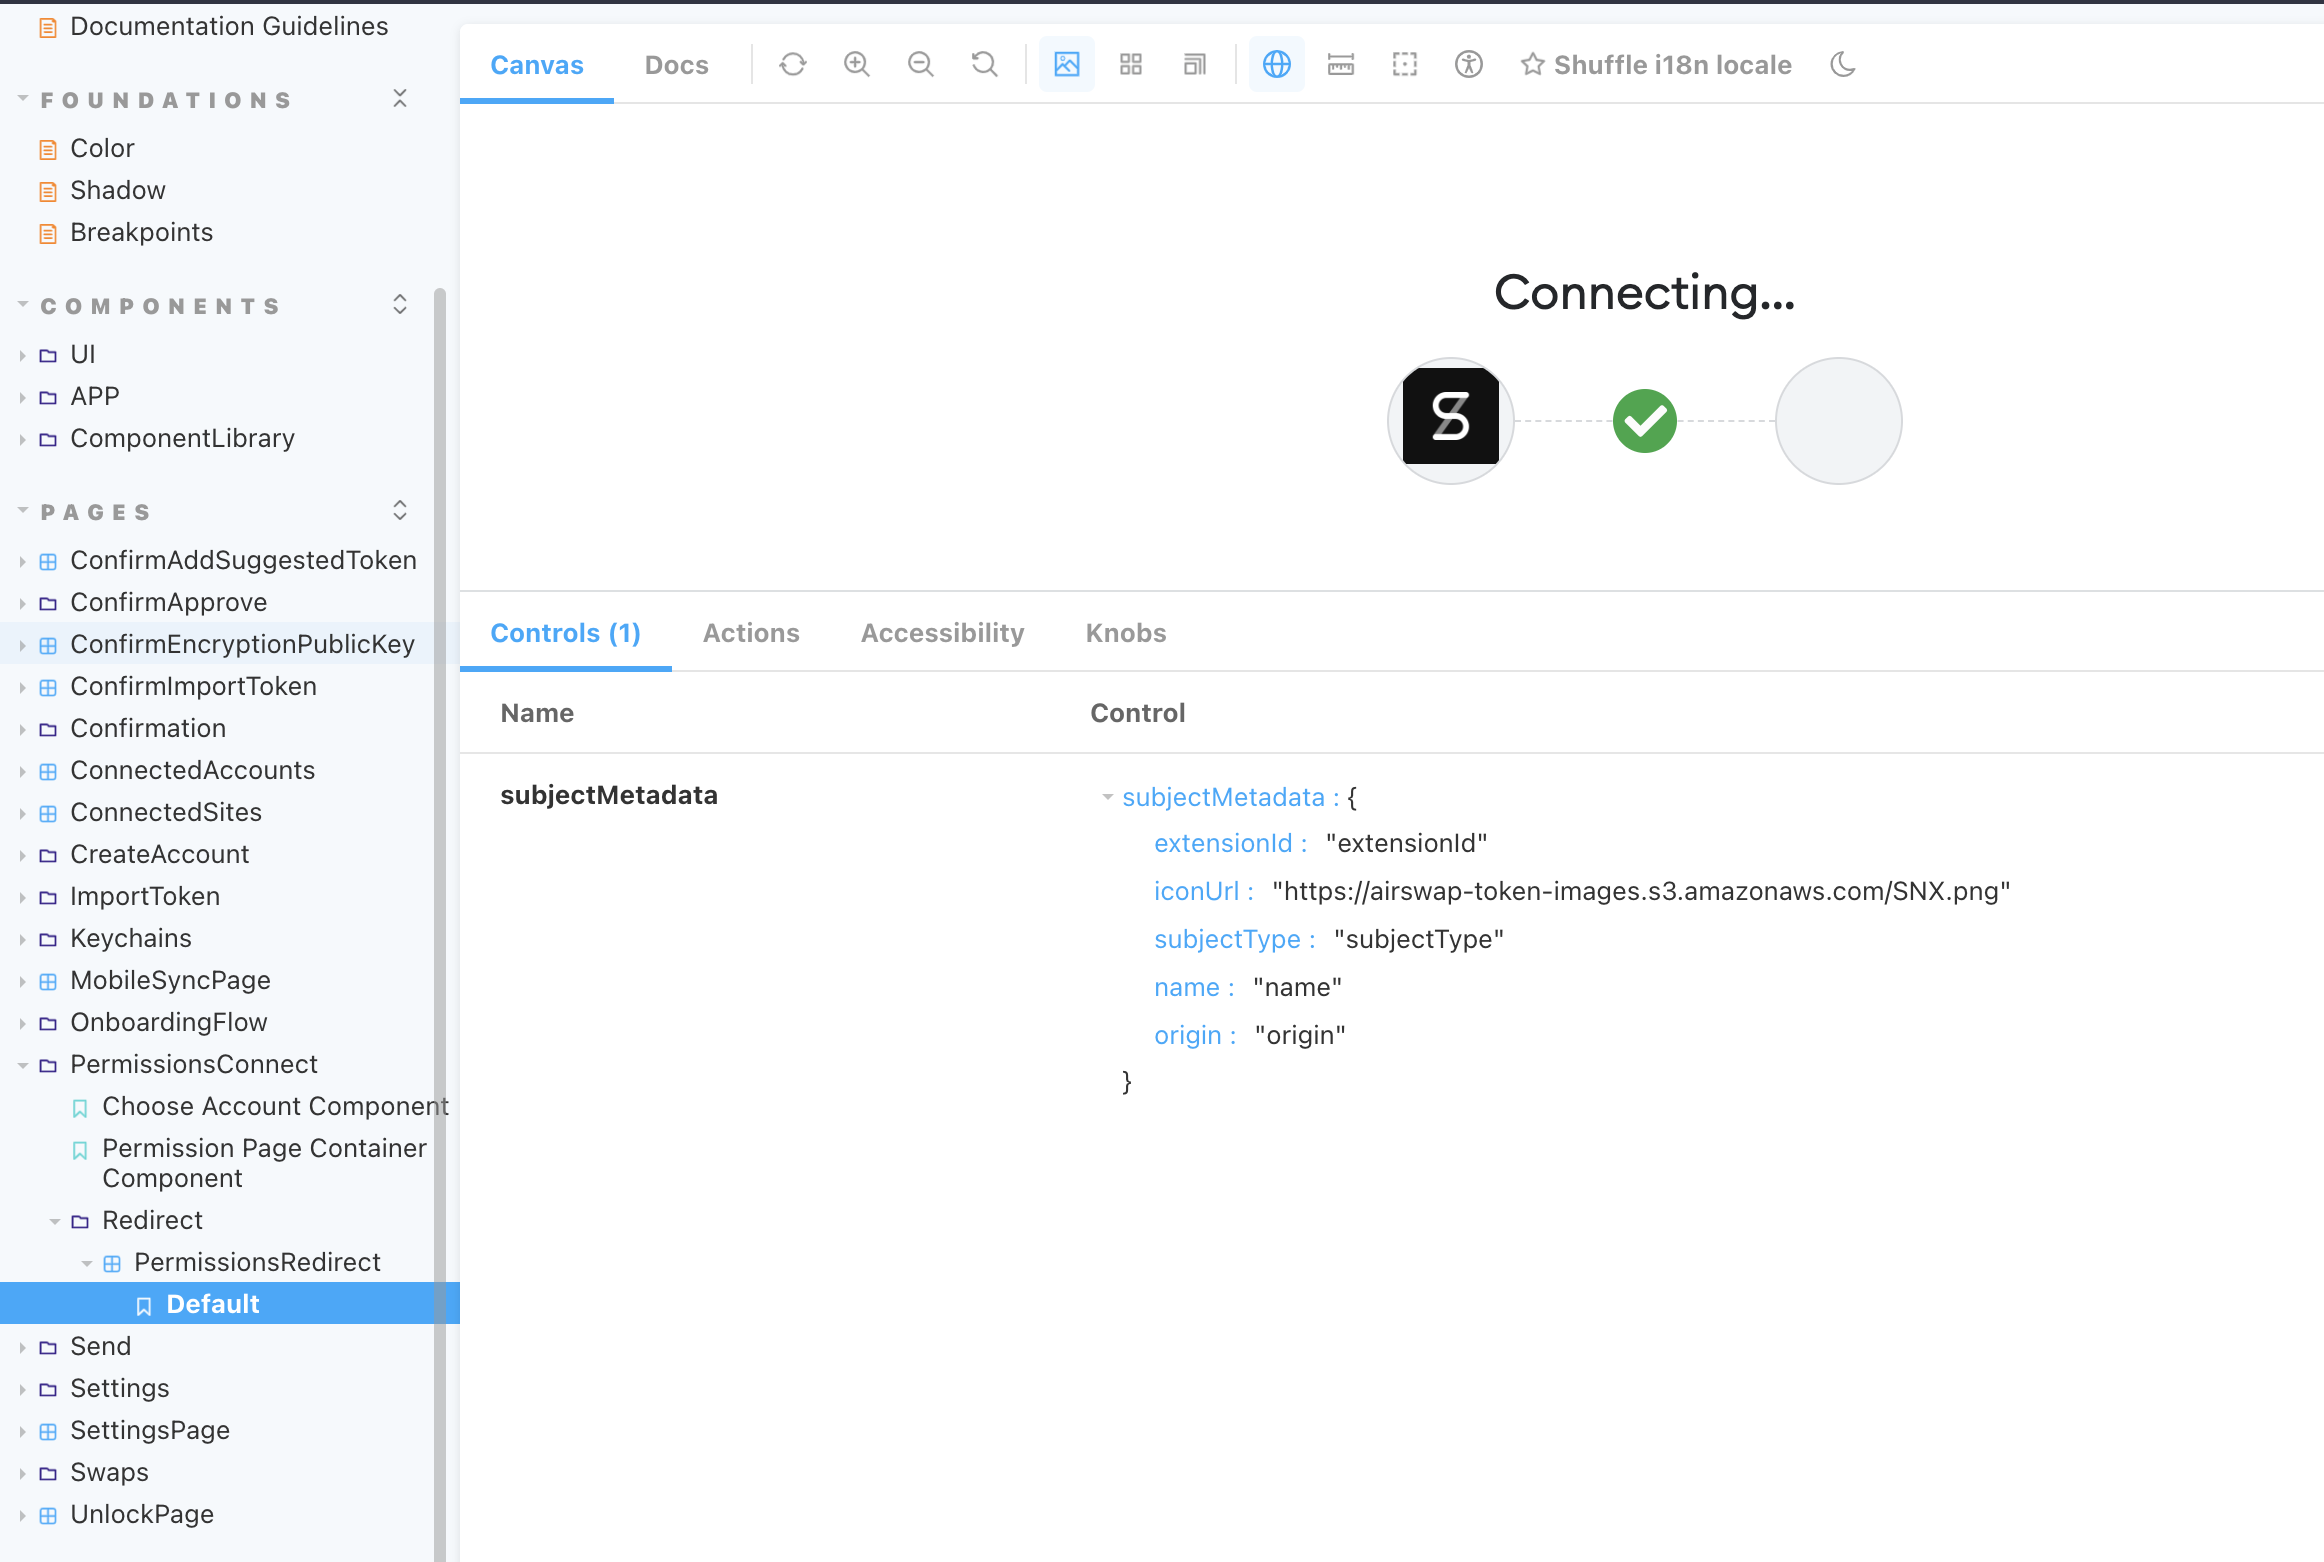Zoom in on the canvas

pyautogui.click(x=856, y=63)
